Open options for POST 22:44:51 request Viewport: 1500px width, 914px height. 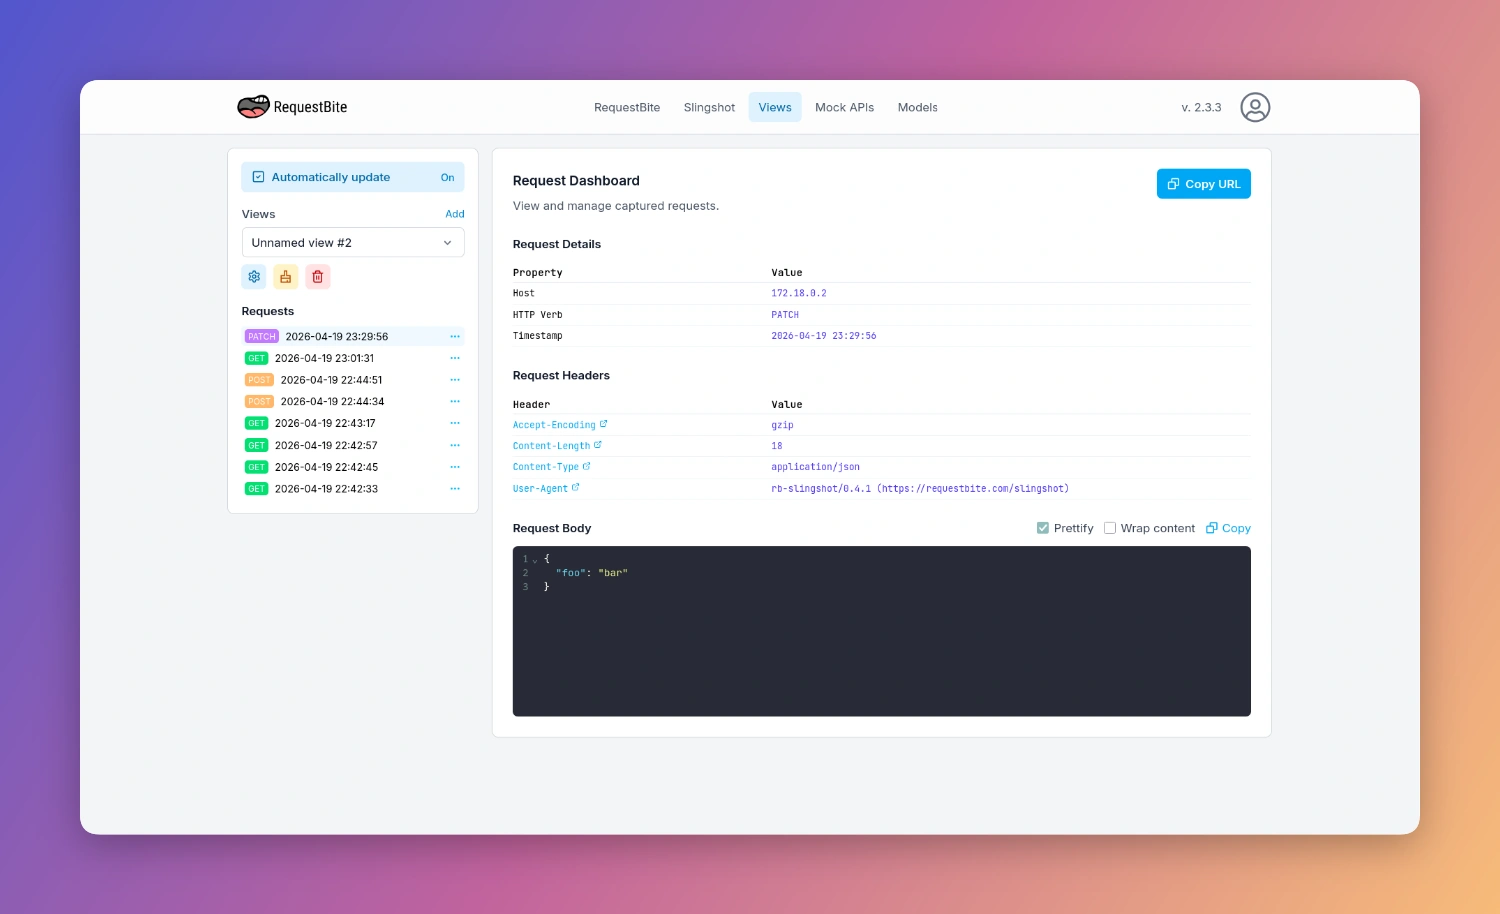pyautogui.click(x=455, y=380)
